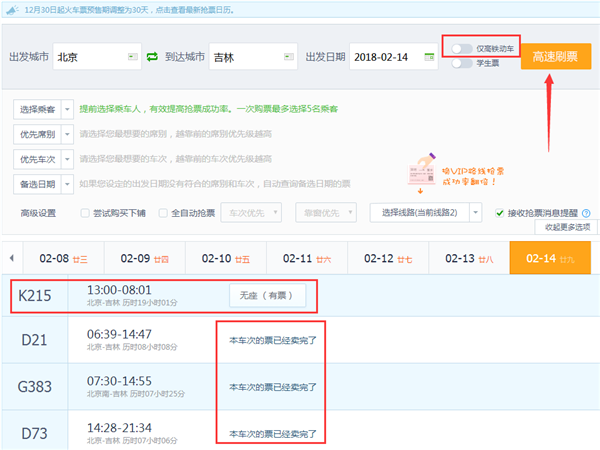Swap departure and arrival cities icon

pos(152,57)
